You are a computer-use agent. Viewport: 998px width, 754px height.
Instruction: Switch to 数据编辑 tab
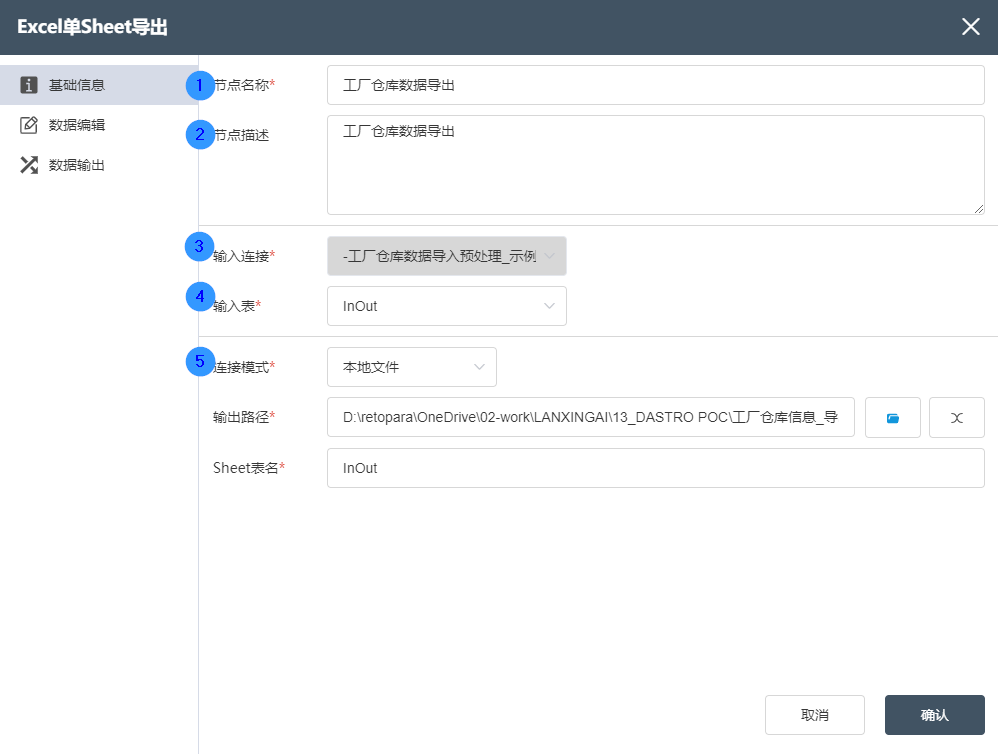[99, 125]
